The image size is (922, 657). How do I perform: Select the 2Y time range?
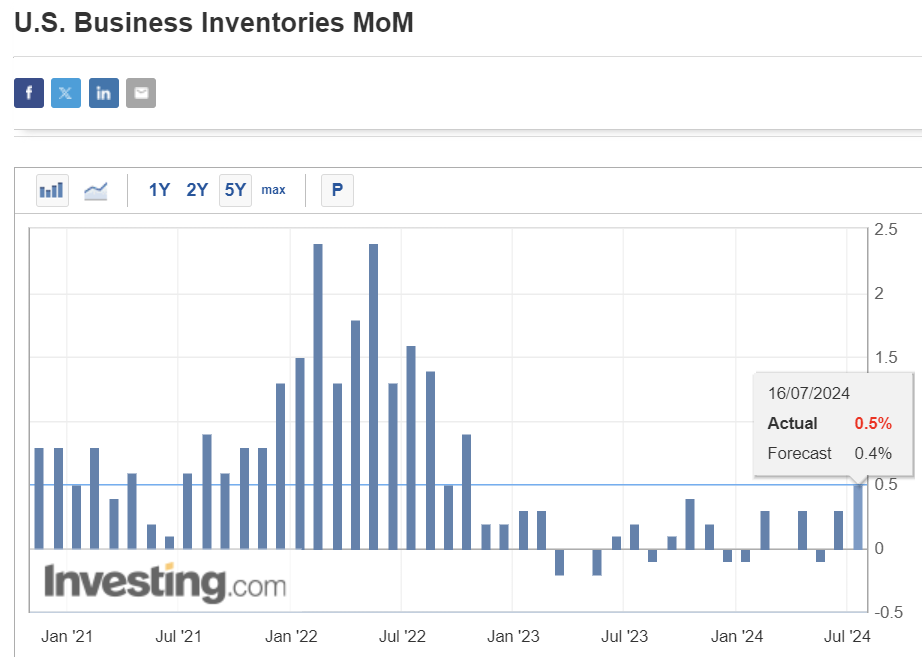[197, 189]
